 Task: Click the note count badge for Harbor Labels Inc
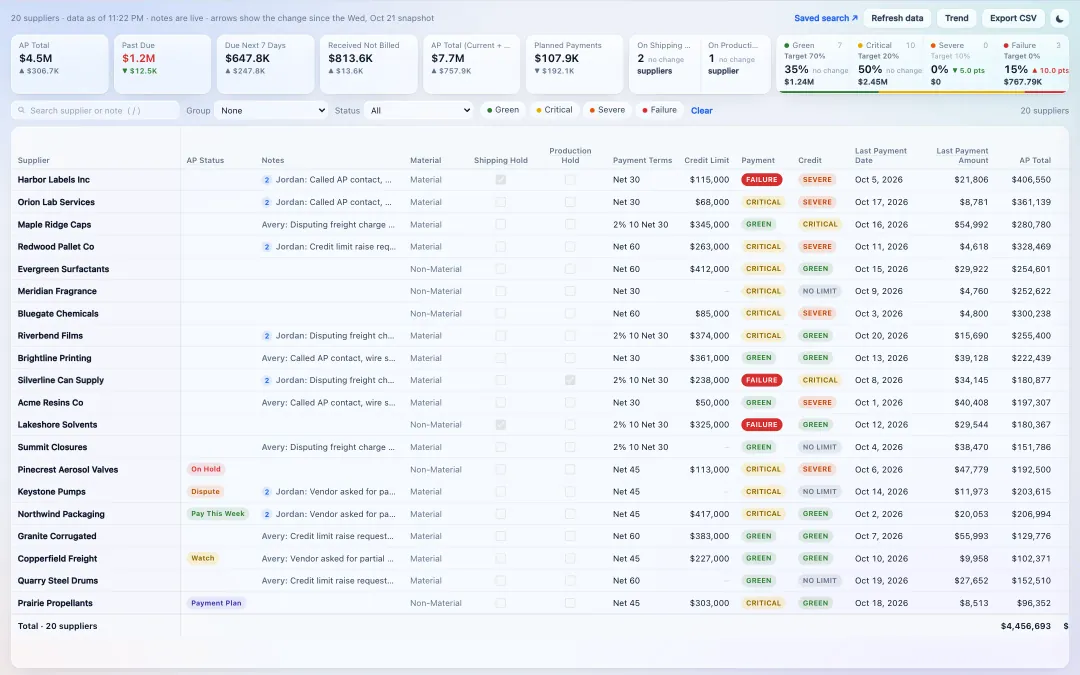tap(267, 180)
